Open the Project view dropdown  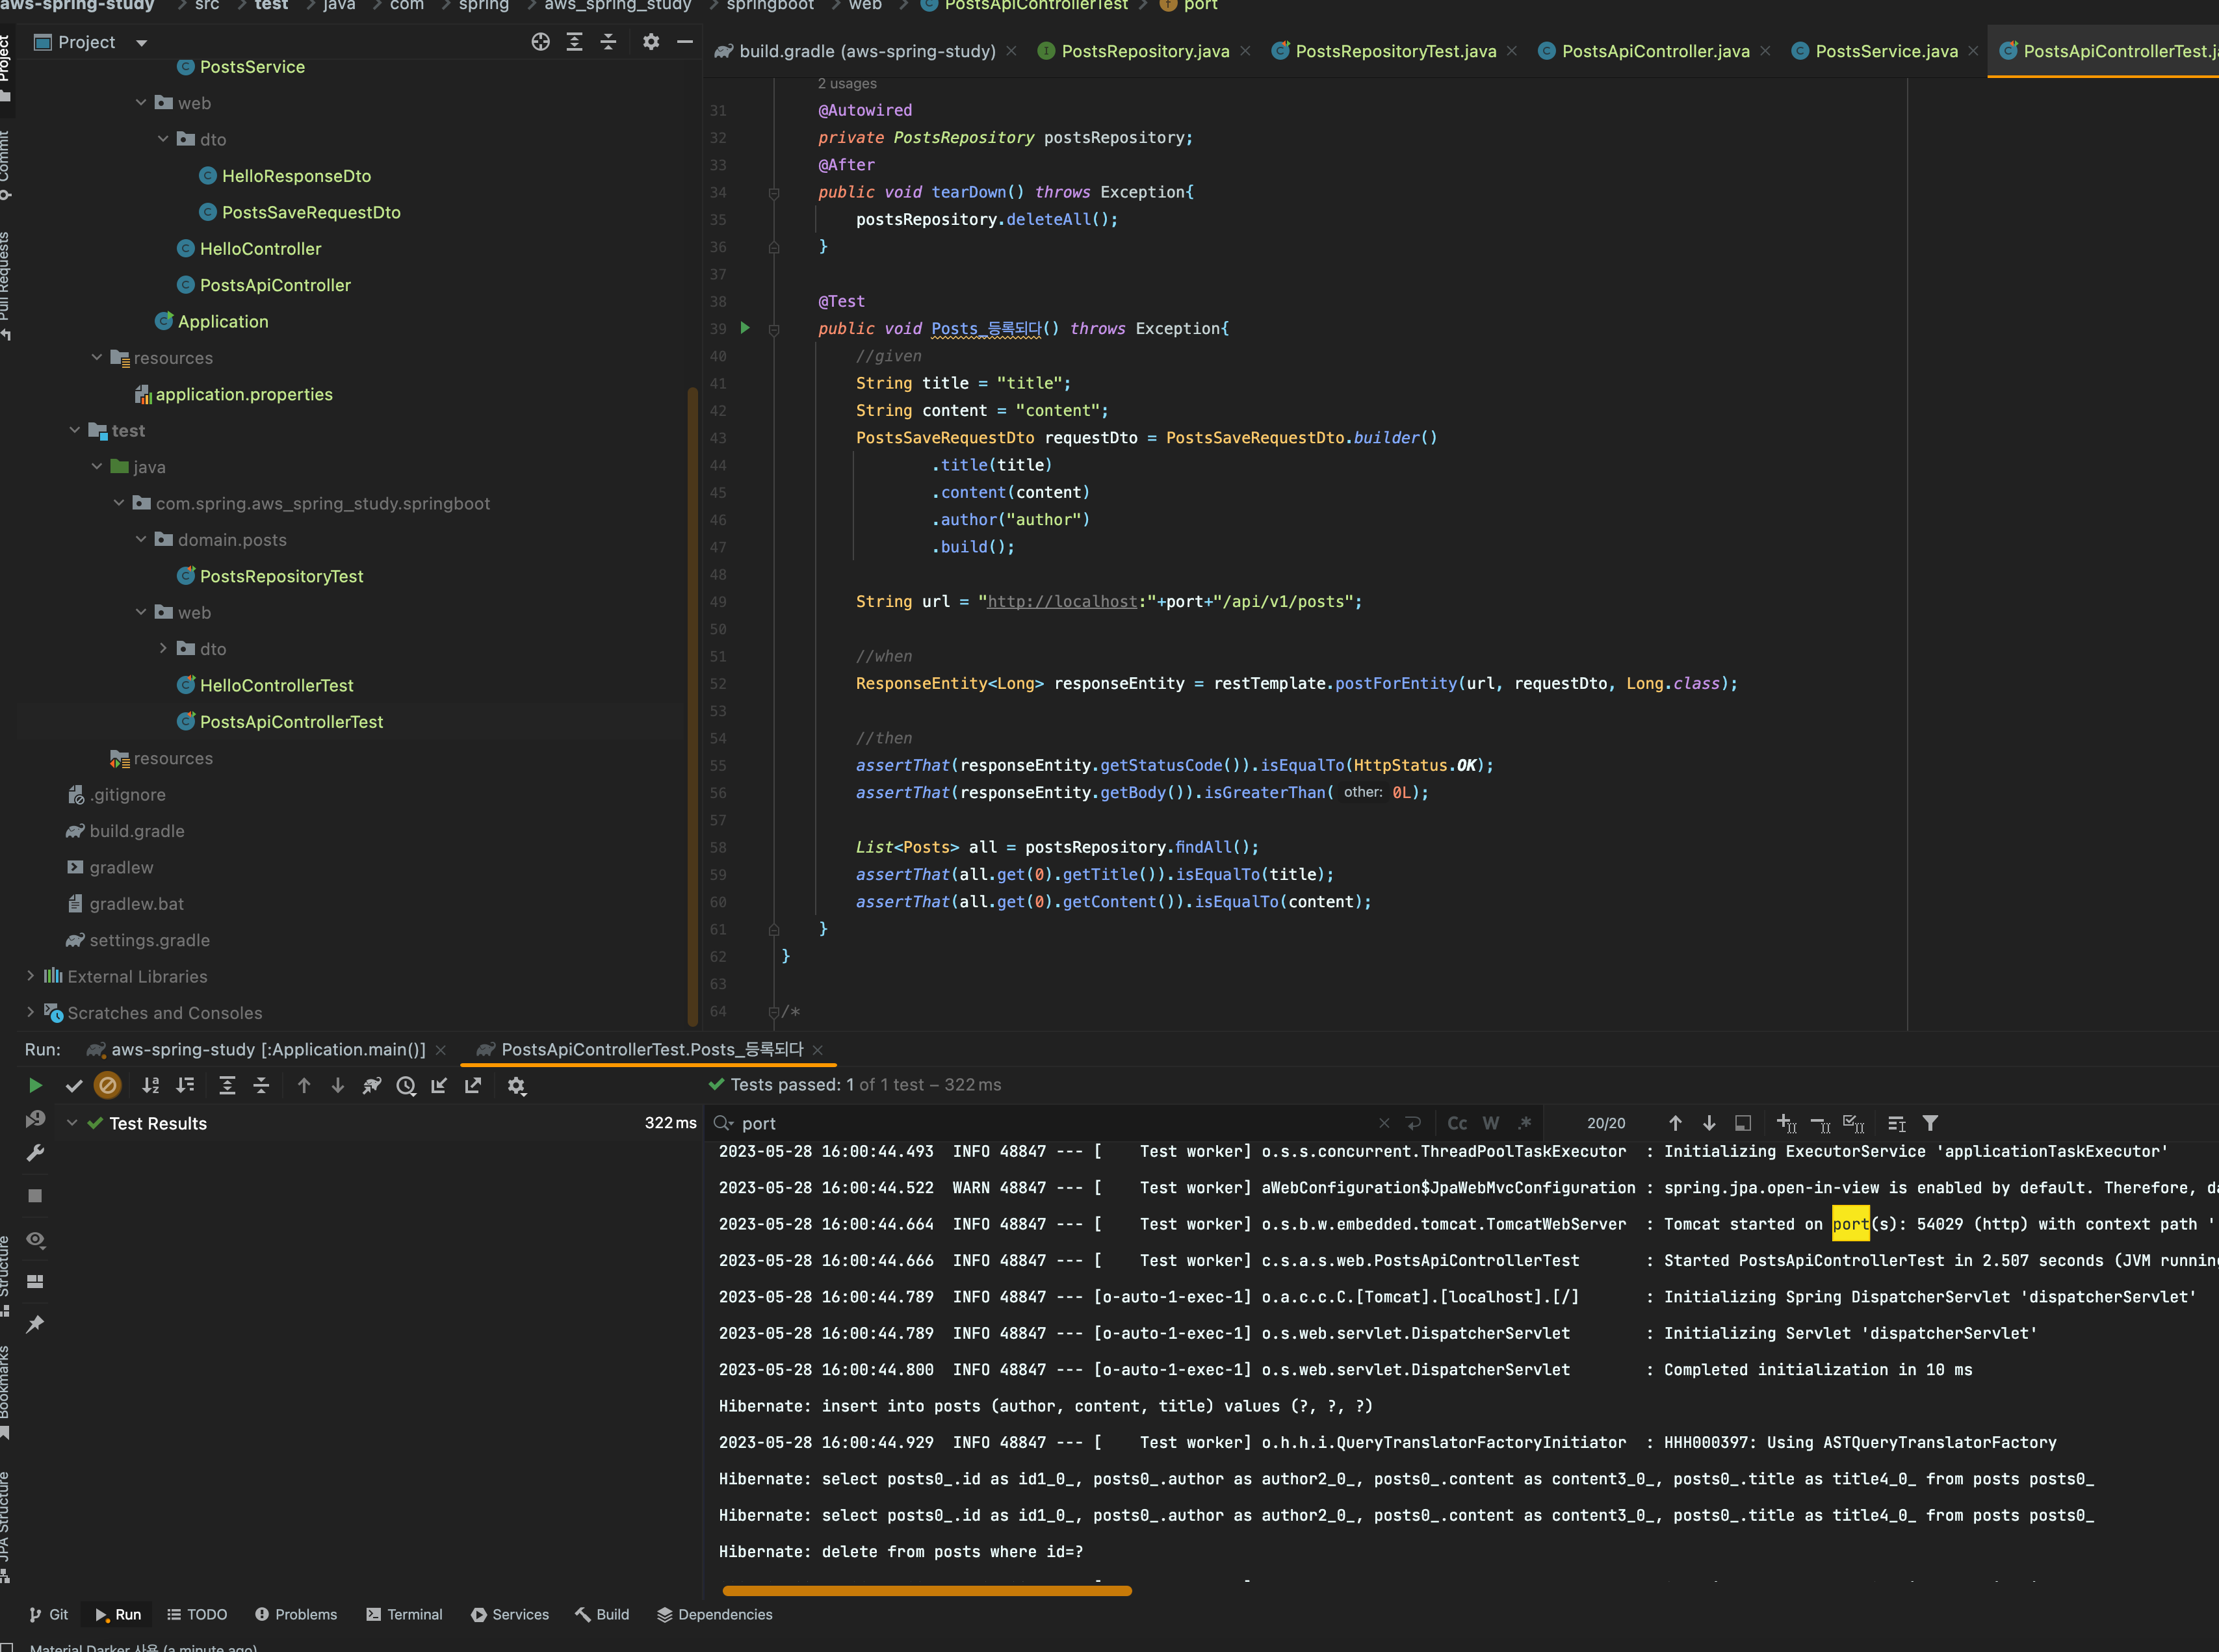pyautogui.click(x=141, y=42)
